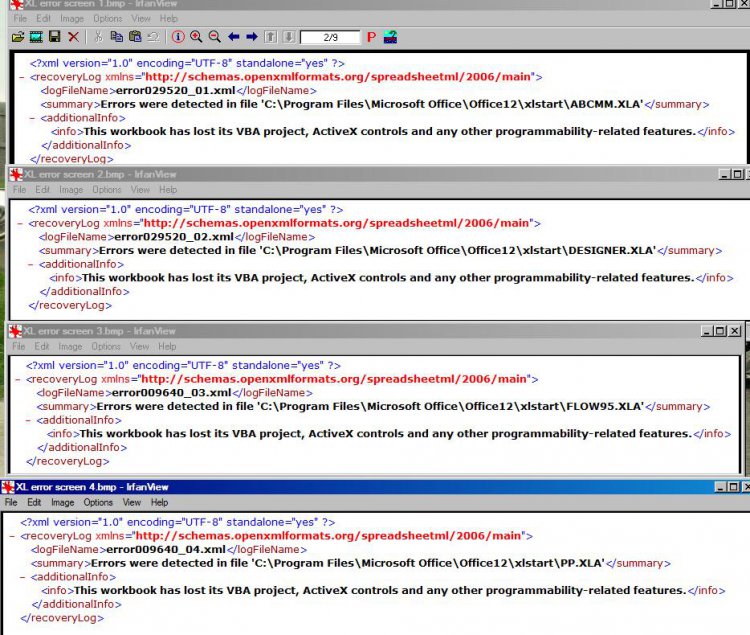Open Edit menu in XL error screen 3 window

coord(42,346)
